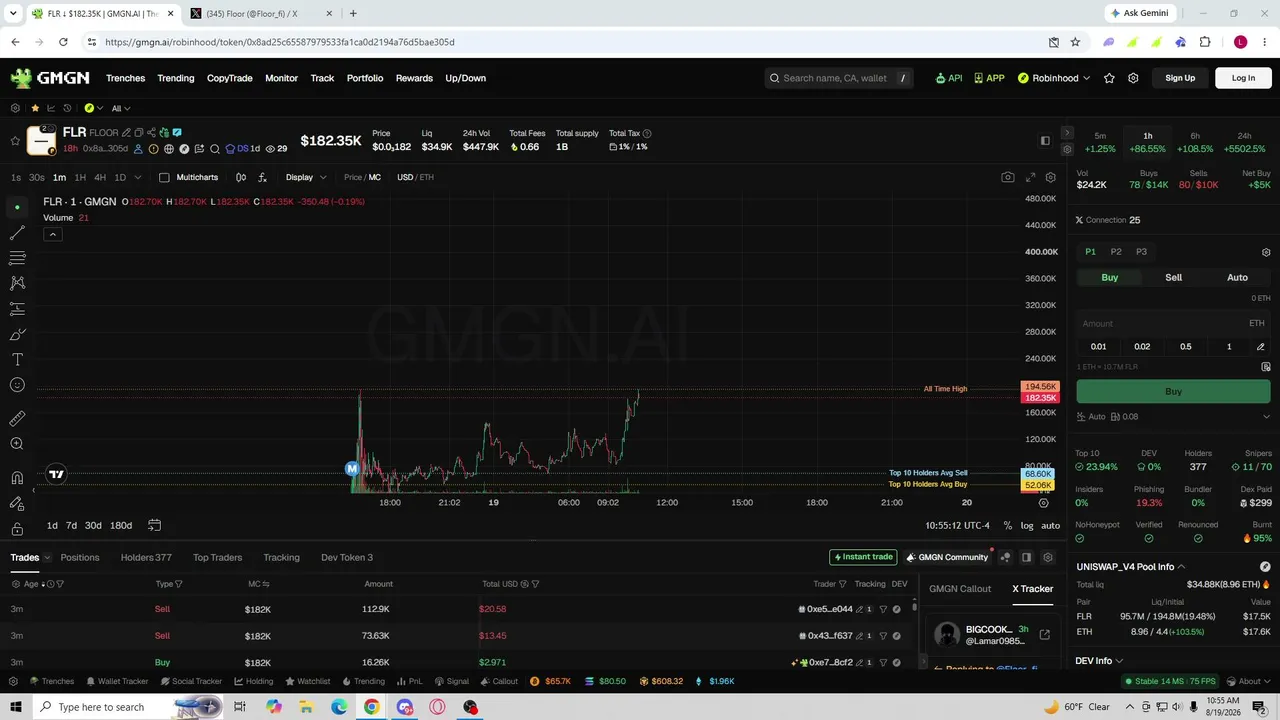Click the Log In button
The image size is (1280, 720).
click(1243, 78)
